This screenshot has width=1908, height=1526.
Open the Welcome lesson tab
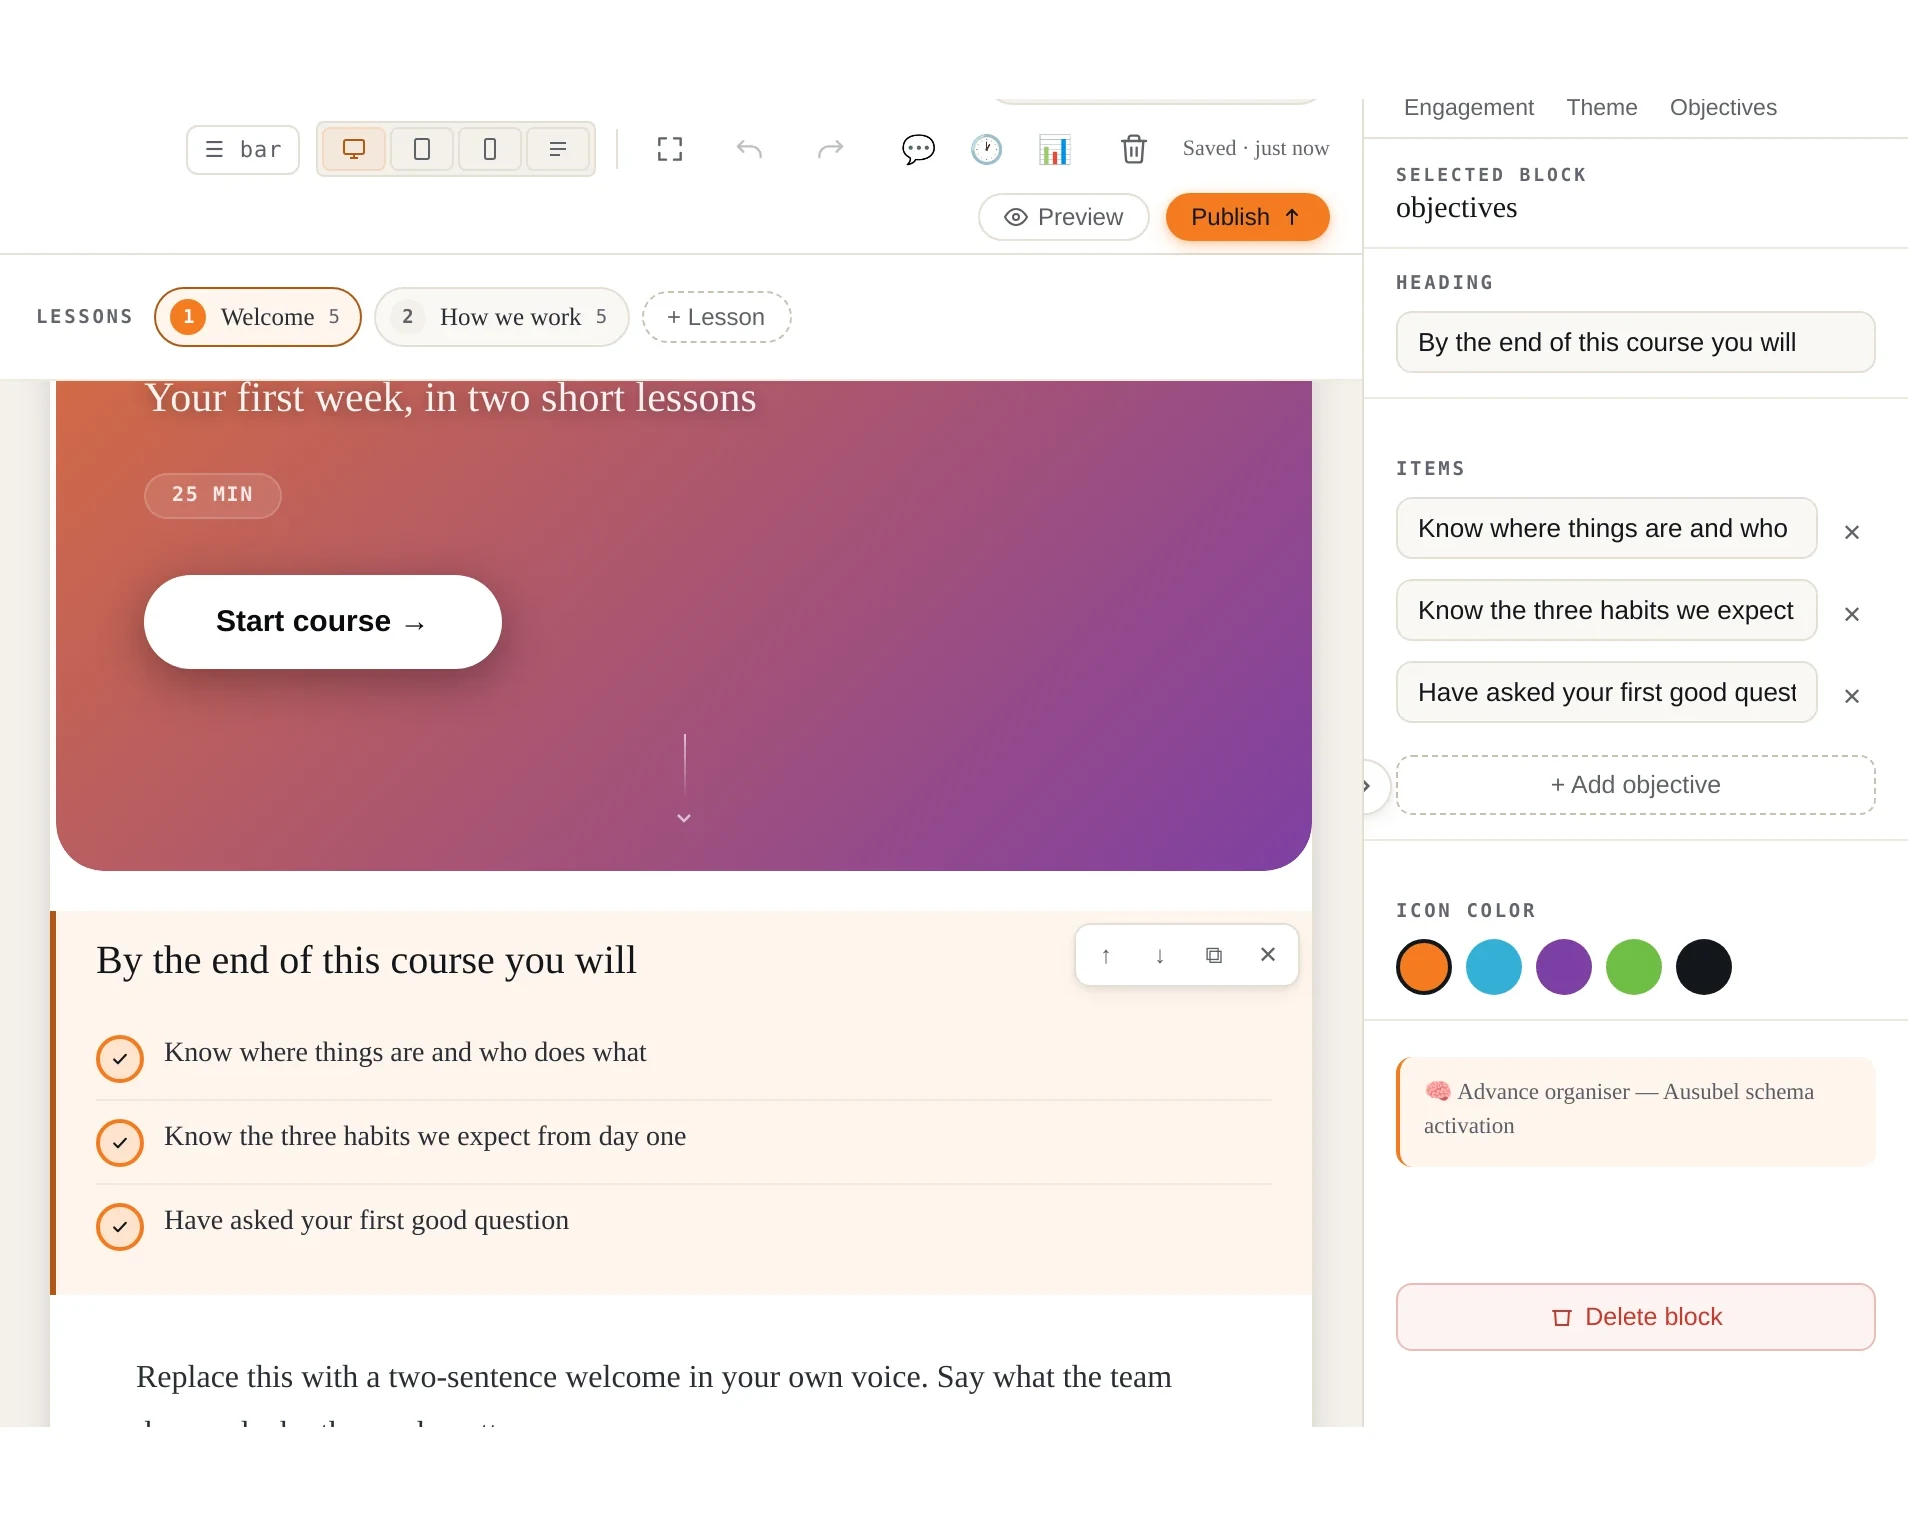(258, 317)
